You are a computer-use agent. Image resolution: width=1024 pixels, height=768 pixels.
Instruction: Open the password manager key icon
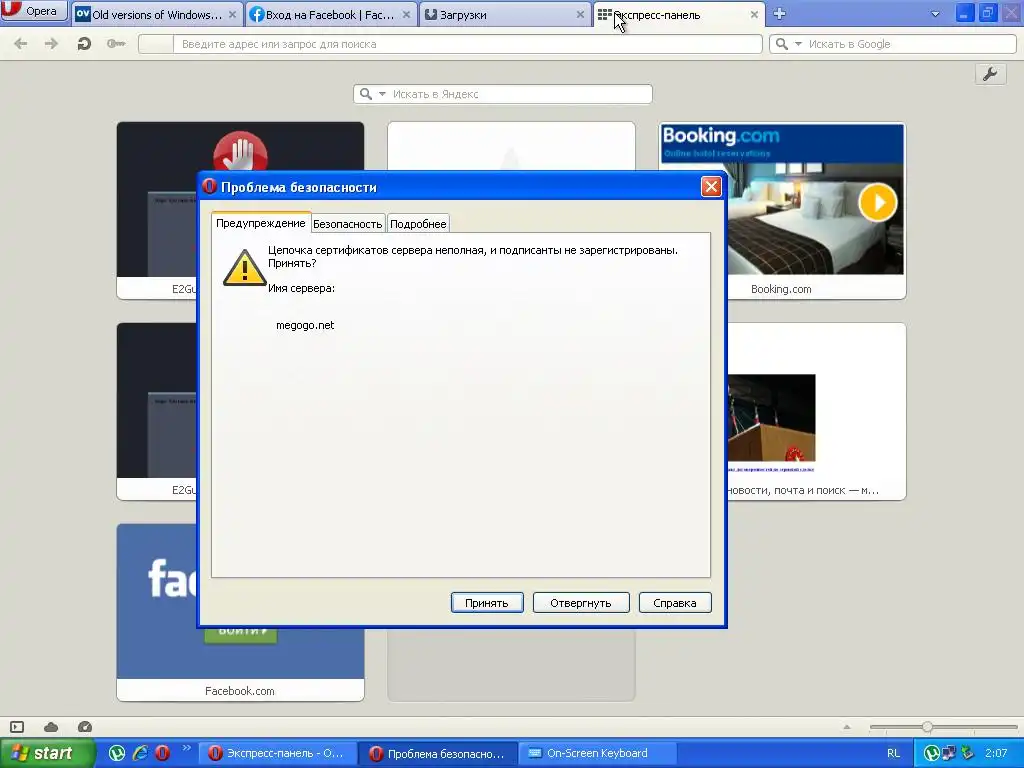(116, 44)
